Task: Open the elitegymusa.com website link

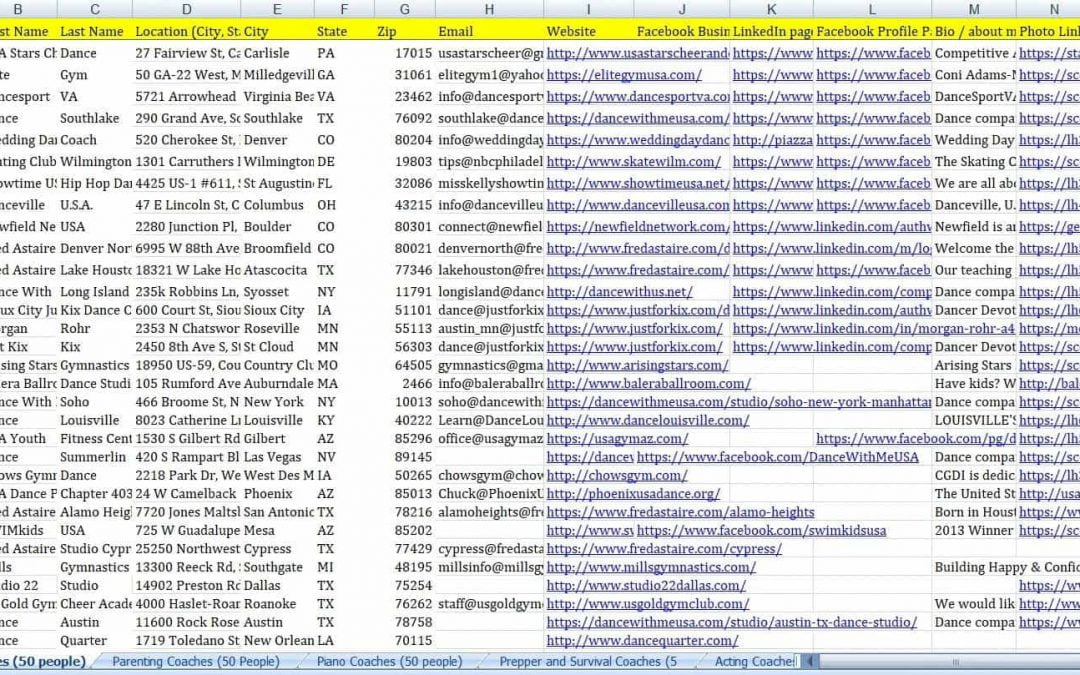Action: pyautogui.click(x=624, y=74)
